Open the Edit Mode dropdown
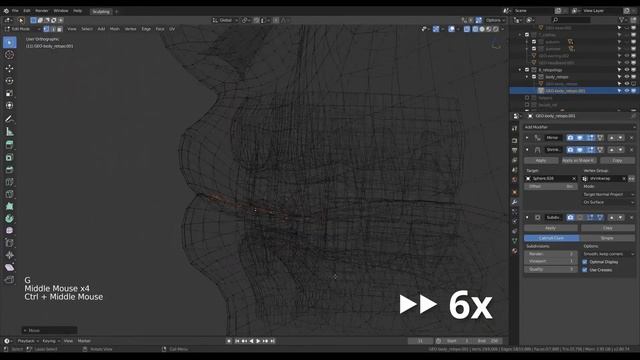 pos(22,29)
